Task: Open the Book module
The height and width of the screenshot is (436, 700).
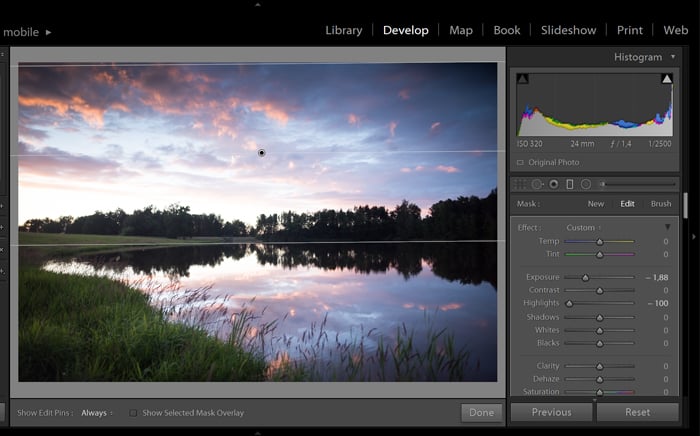Action: (507, 30)
